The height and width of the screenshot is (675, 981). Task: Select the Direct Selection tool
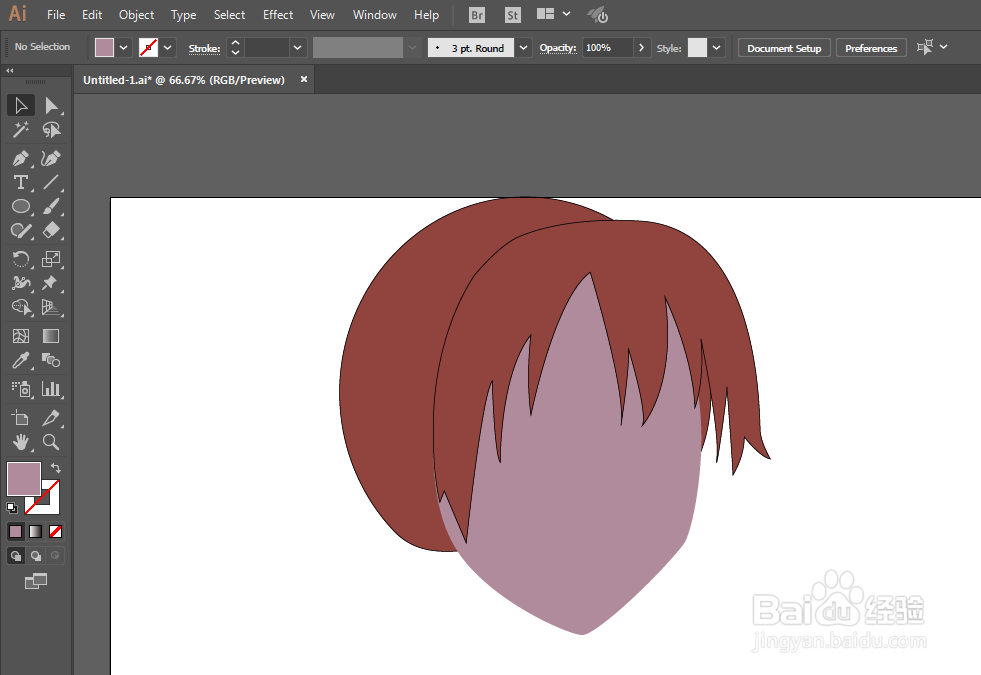(x=51, y=105)
